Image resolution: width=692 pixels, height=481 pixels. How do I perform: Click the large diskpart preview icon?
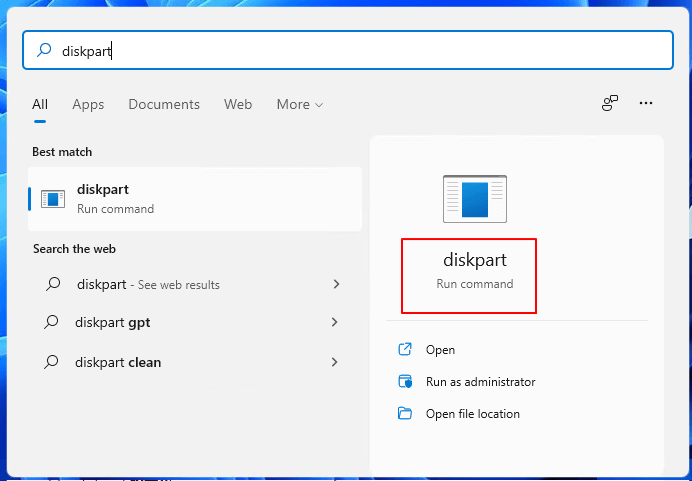[475, 198]
